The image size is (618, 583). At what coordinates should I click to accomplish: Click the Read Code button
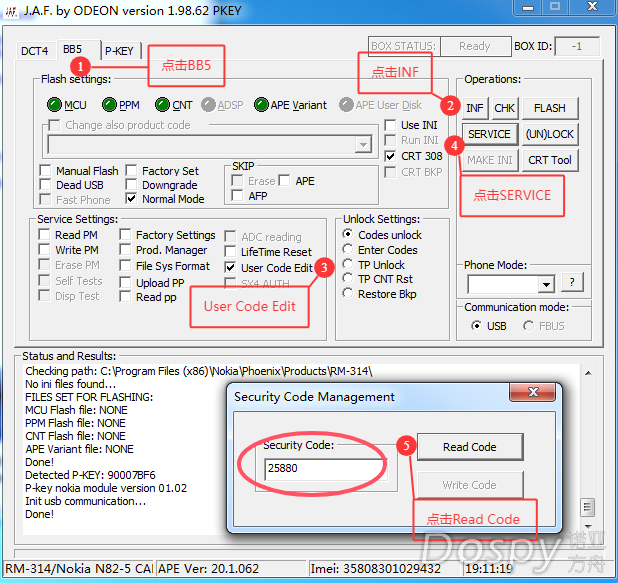pyautogui.click(x=470, y=447)
